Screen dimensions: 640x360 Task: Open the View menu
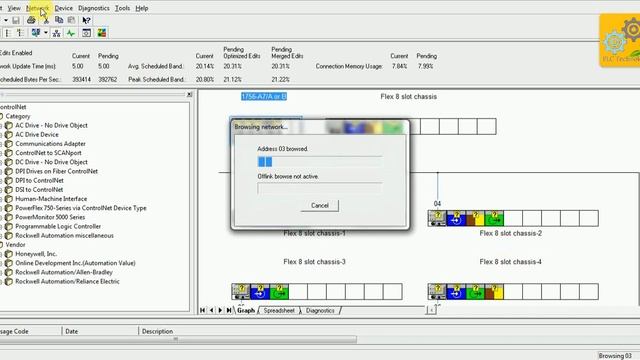pos(14,8)
